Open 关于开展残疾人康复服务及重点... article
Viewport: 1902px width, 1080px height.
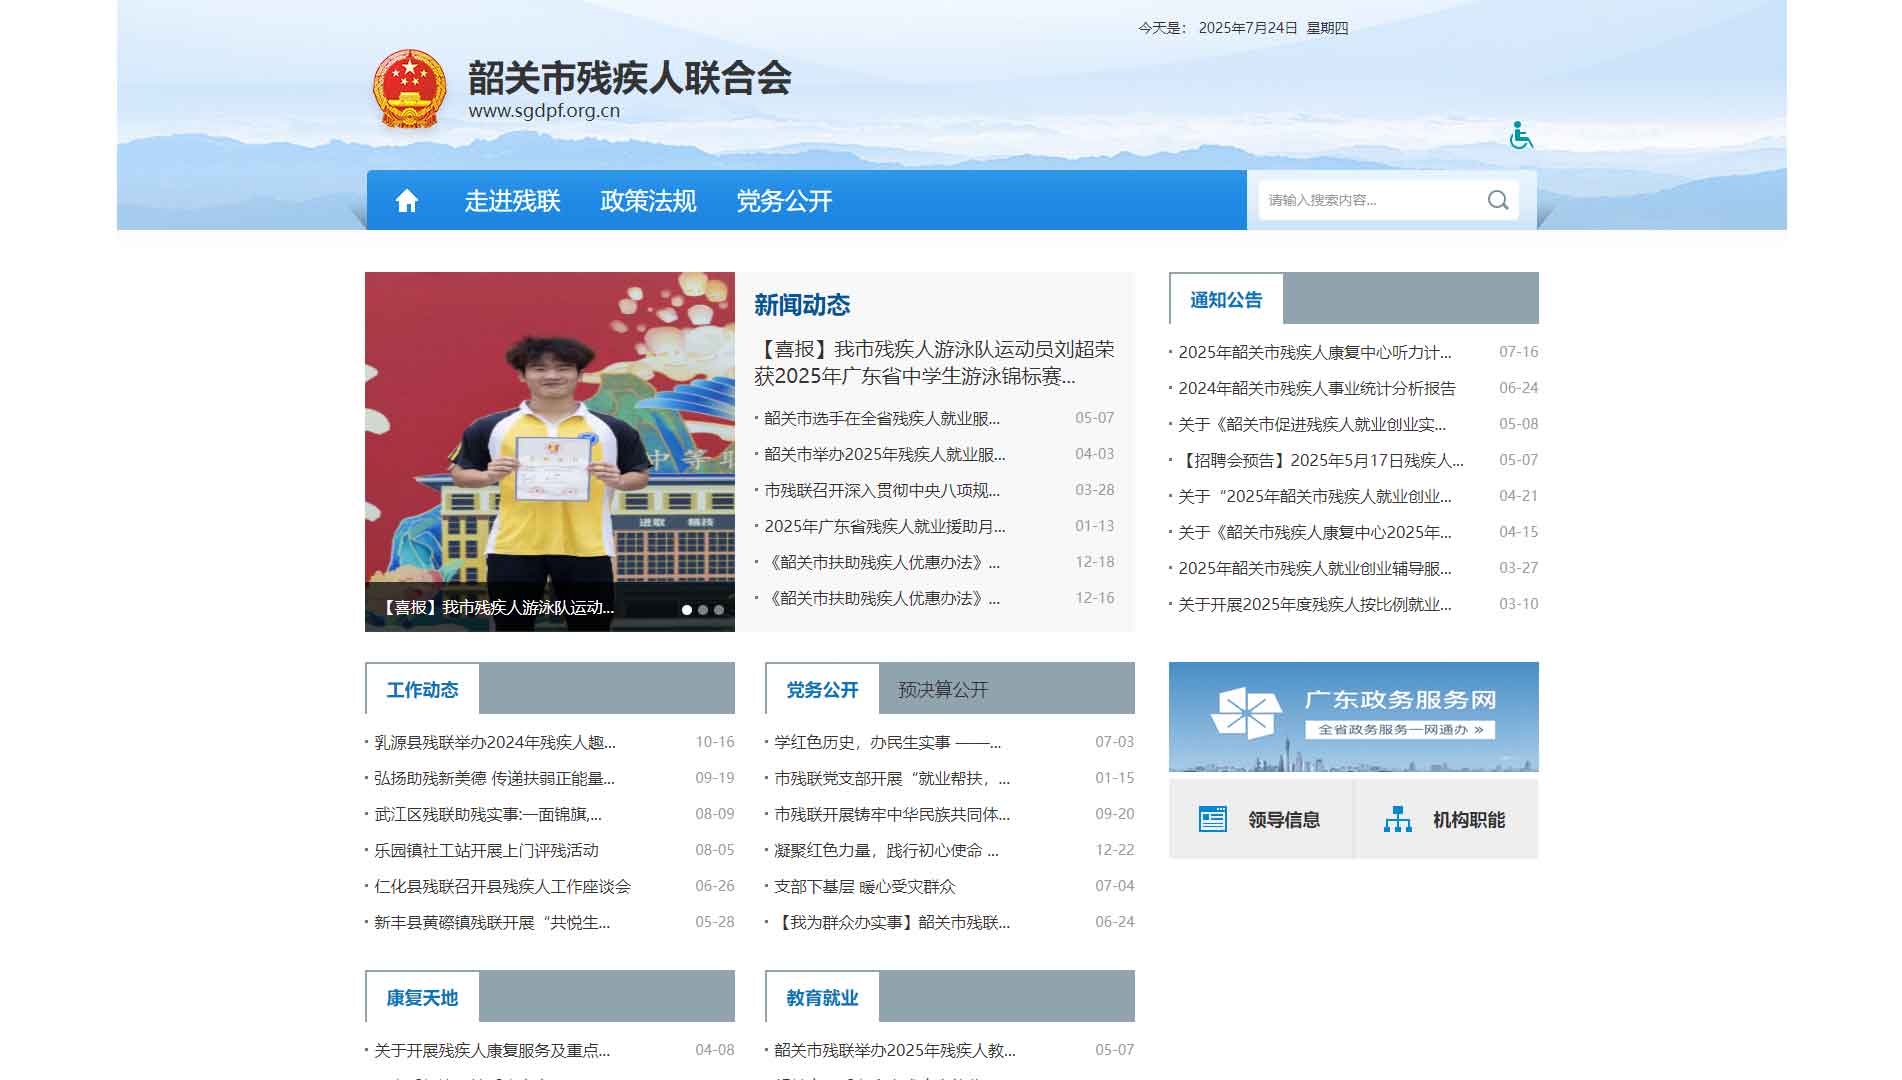coord(492,1050)
